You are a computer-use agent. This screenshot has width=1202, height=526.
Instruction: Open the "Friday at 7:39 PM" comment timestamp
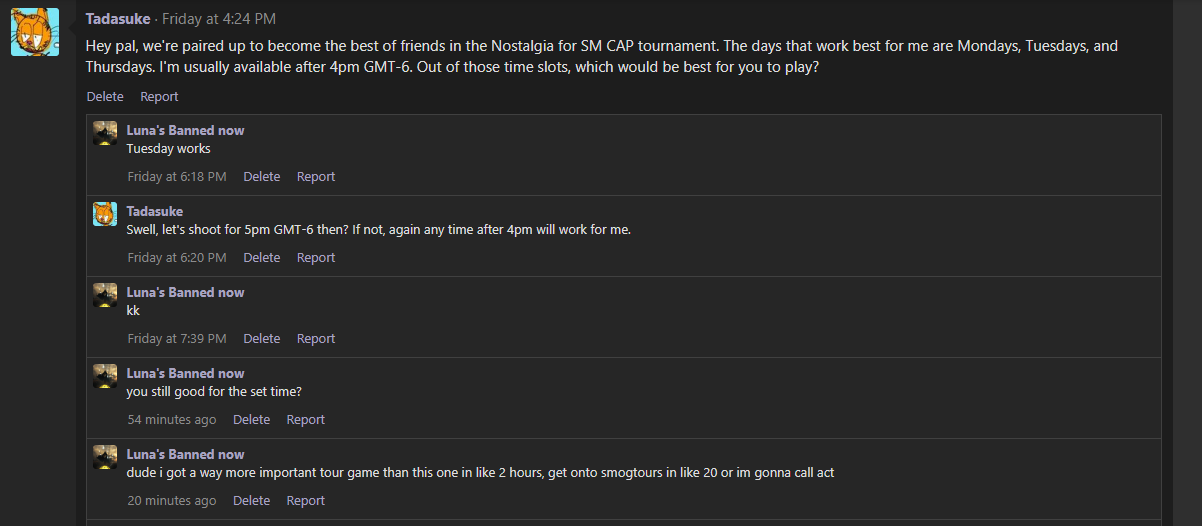point(177,339)
